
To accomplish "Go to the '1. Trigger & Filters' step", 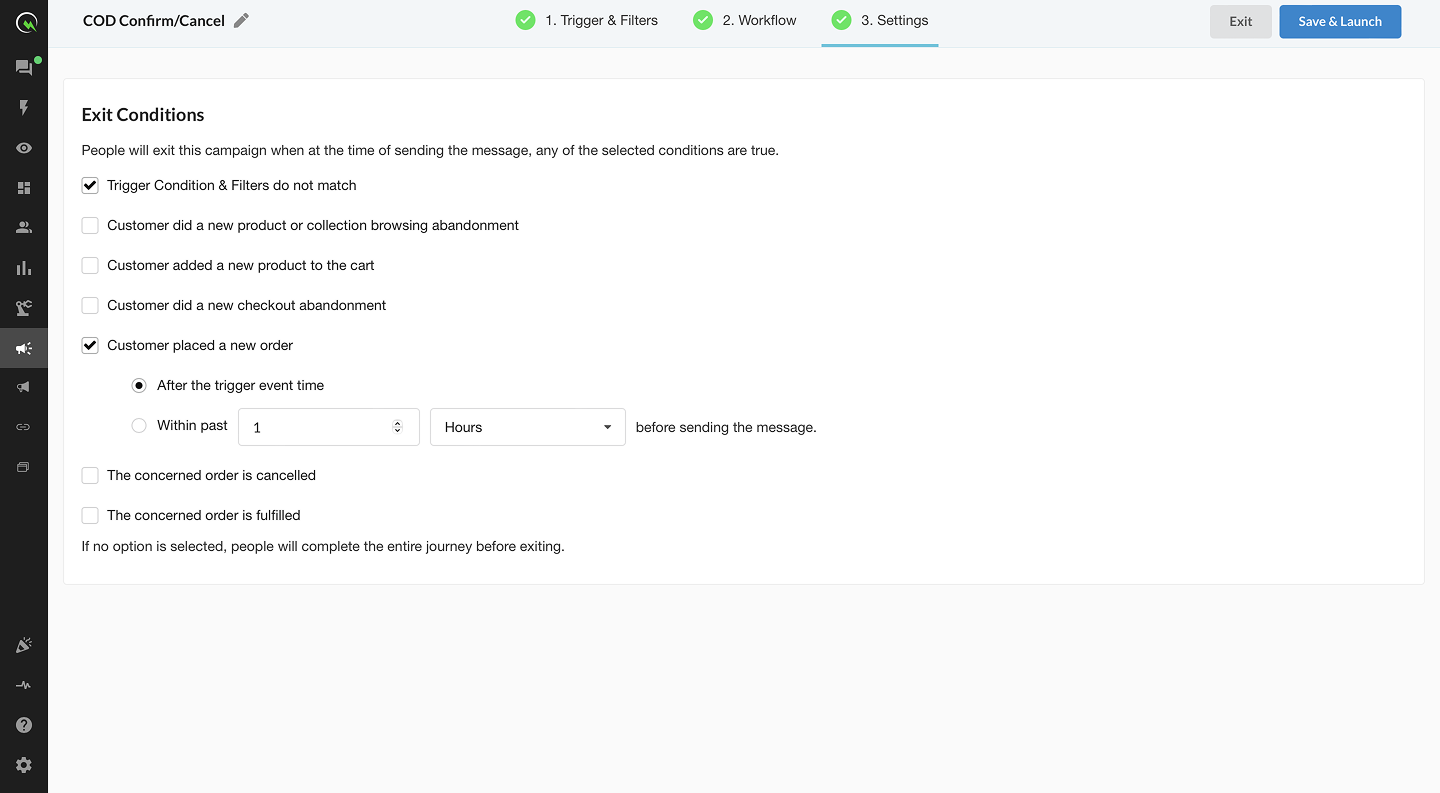I will pos(587,21).
